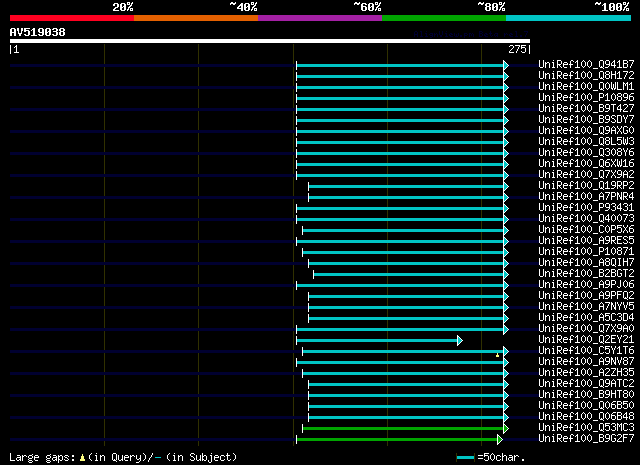Click the AV519038 query name
Screen dimensions: 640x465
pos(38,32)
